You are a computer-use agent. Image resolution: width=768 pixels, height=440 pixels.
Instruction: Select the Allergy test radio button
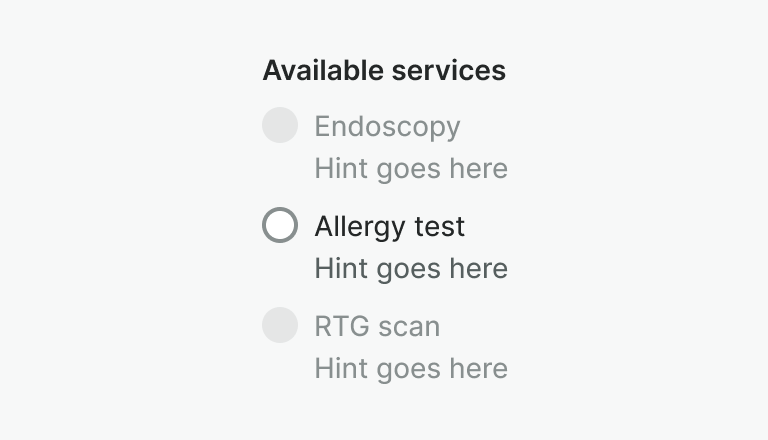click(280, 225)
